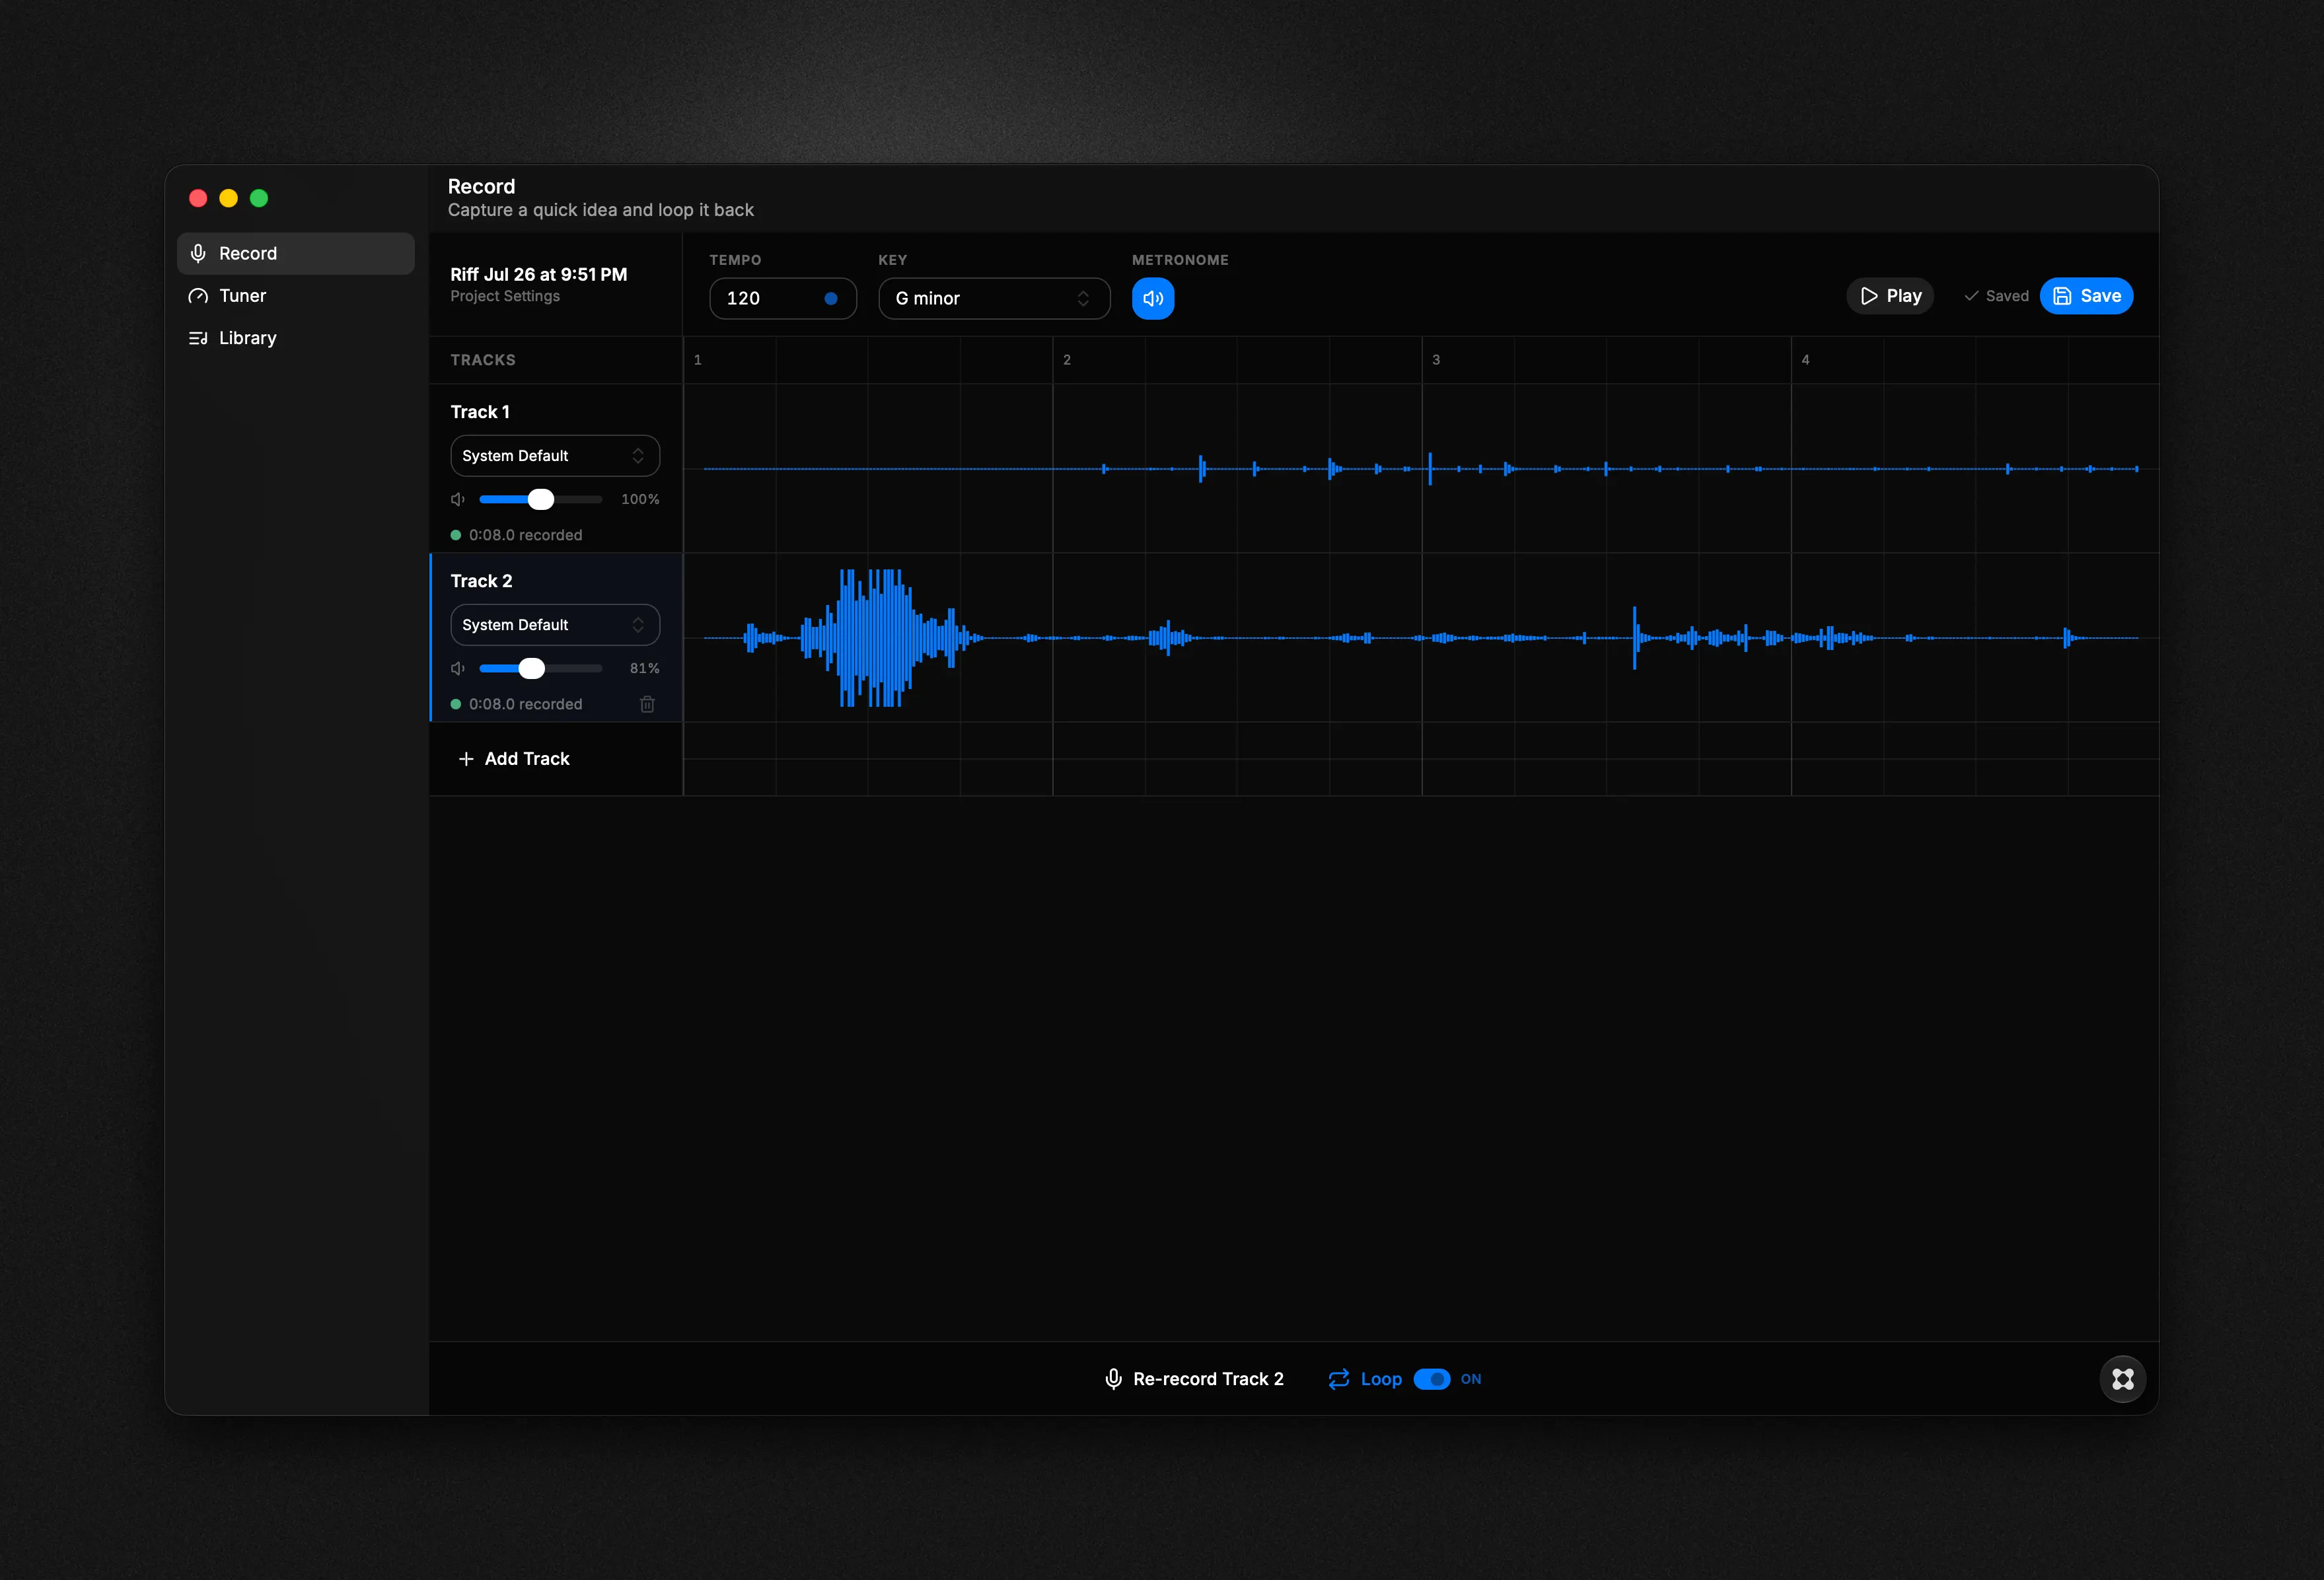Click the microphone icon next to Record
Image resolution: width=2324 pixels, height=1580 pixels.
[198, 253]
